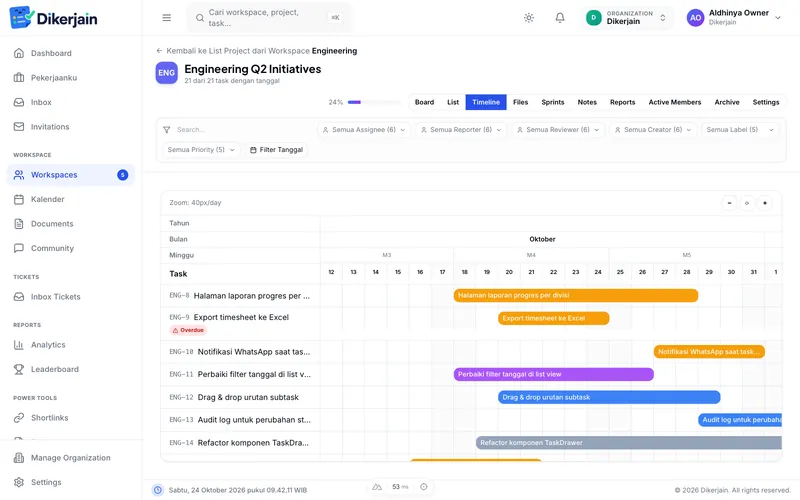
Task: Open Documents in the sidebar
Action: click(71, 224)
